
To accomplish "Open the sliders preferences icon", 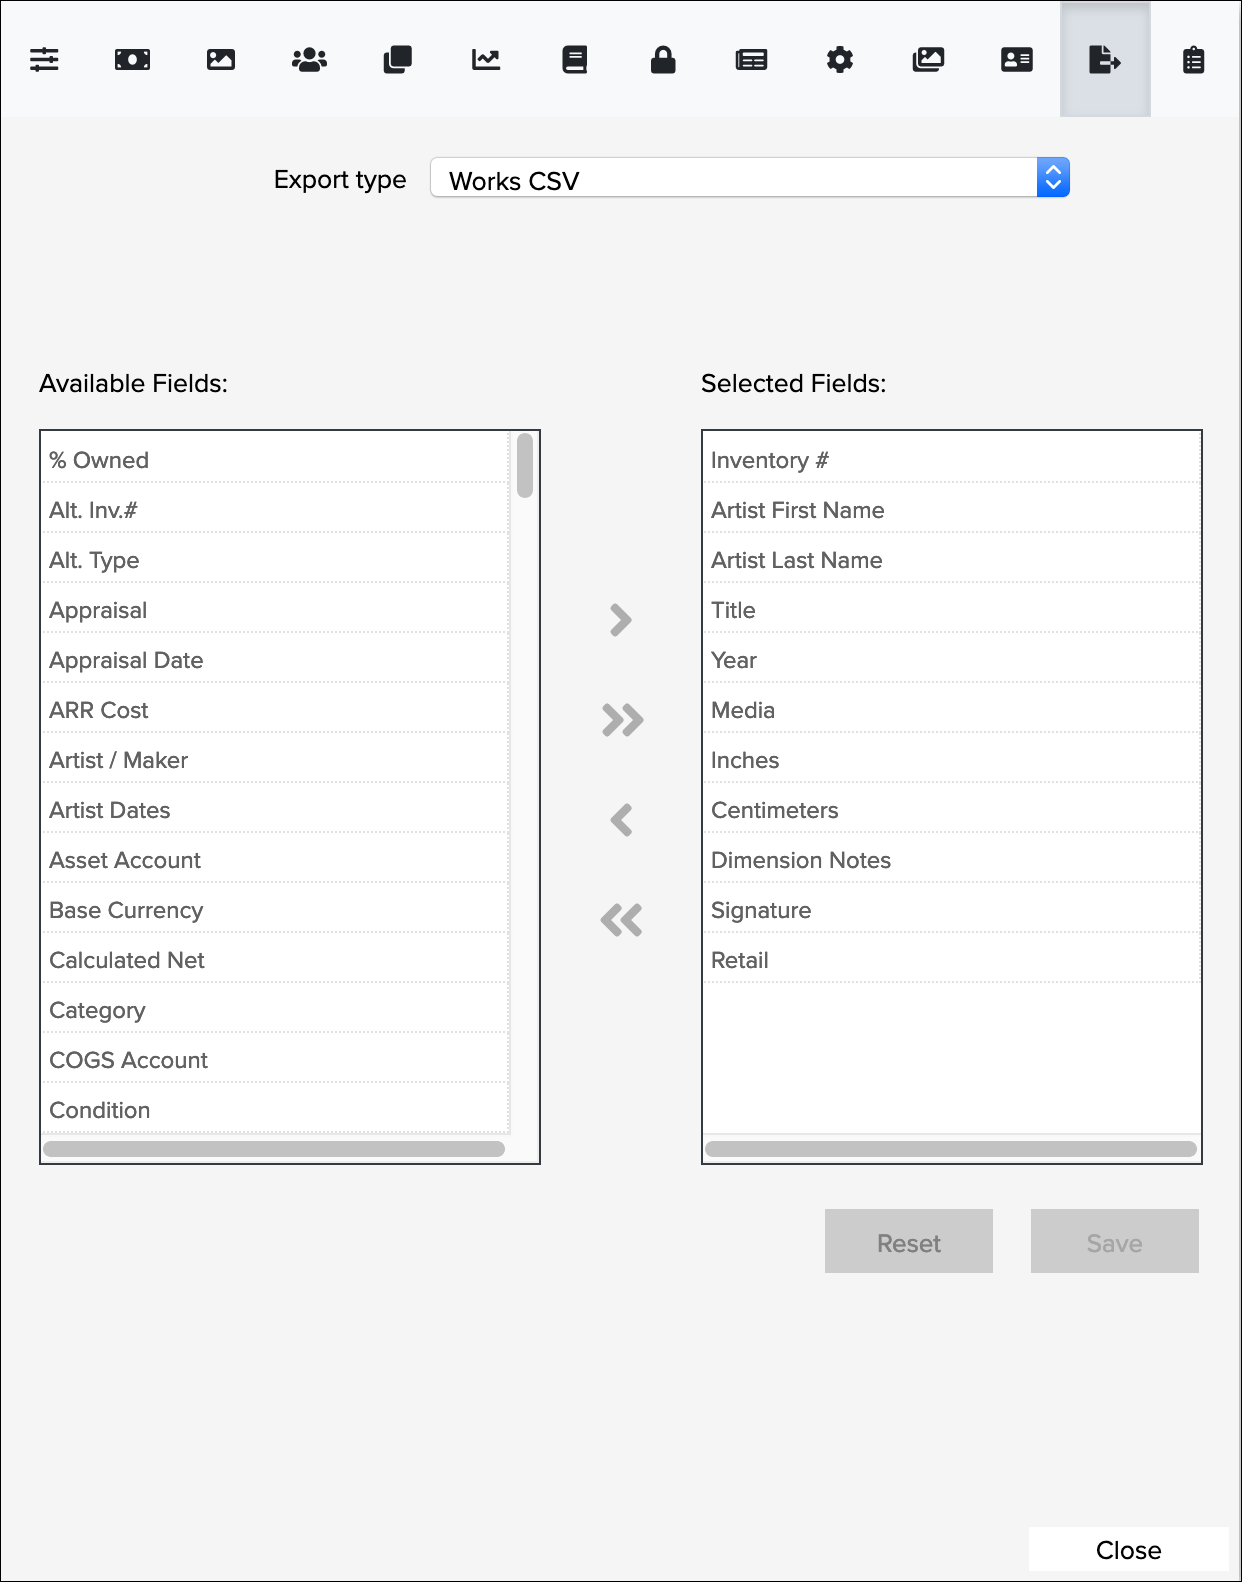I will tap(44, 60).
